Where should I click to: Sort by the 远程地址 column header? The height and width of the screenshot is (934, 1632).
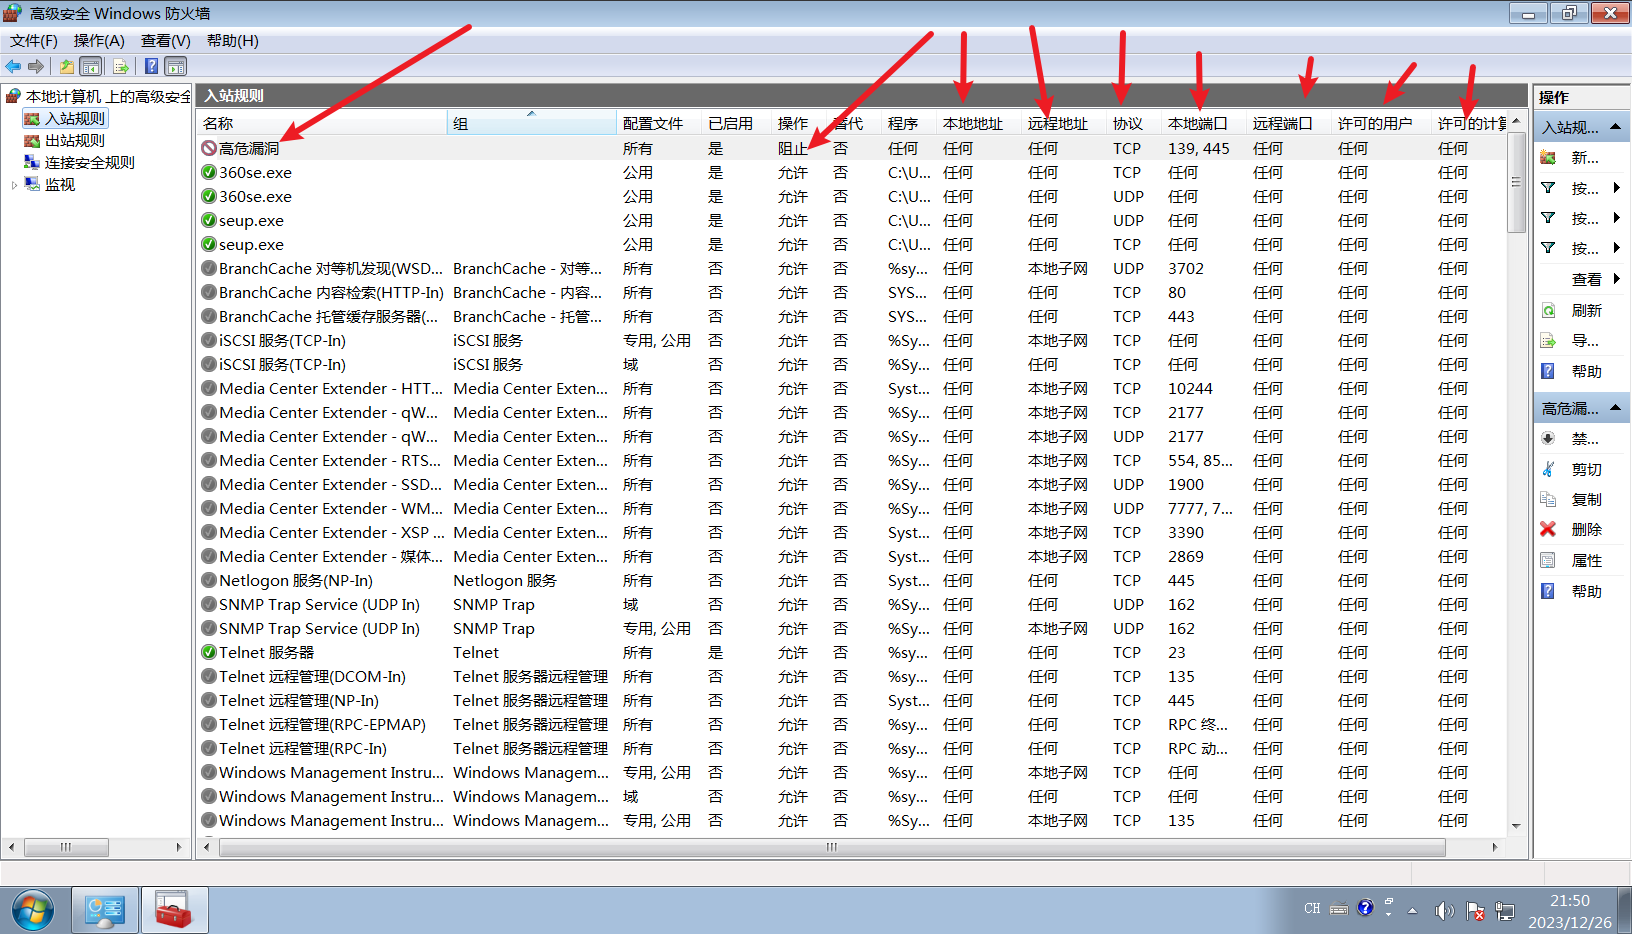pyautogui.click(x=1064, y=123)
